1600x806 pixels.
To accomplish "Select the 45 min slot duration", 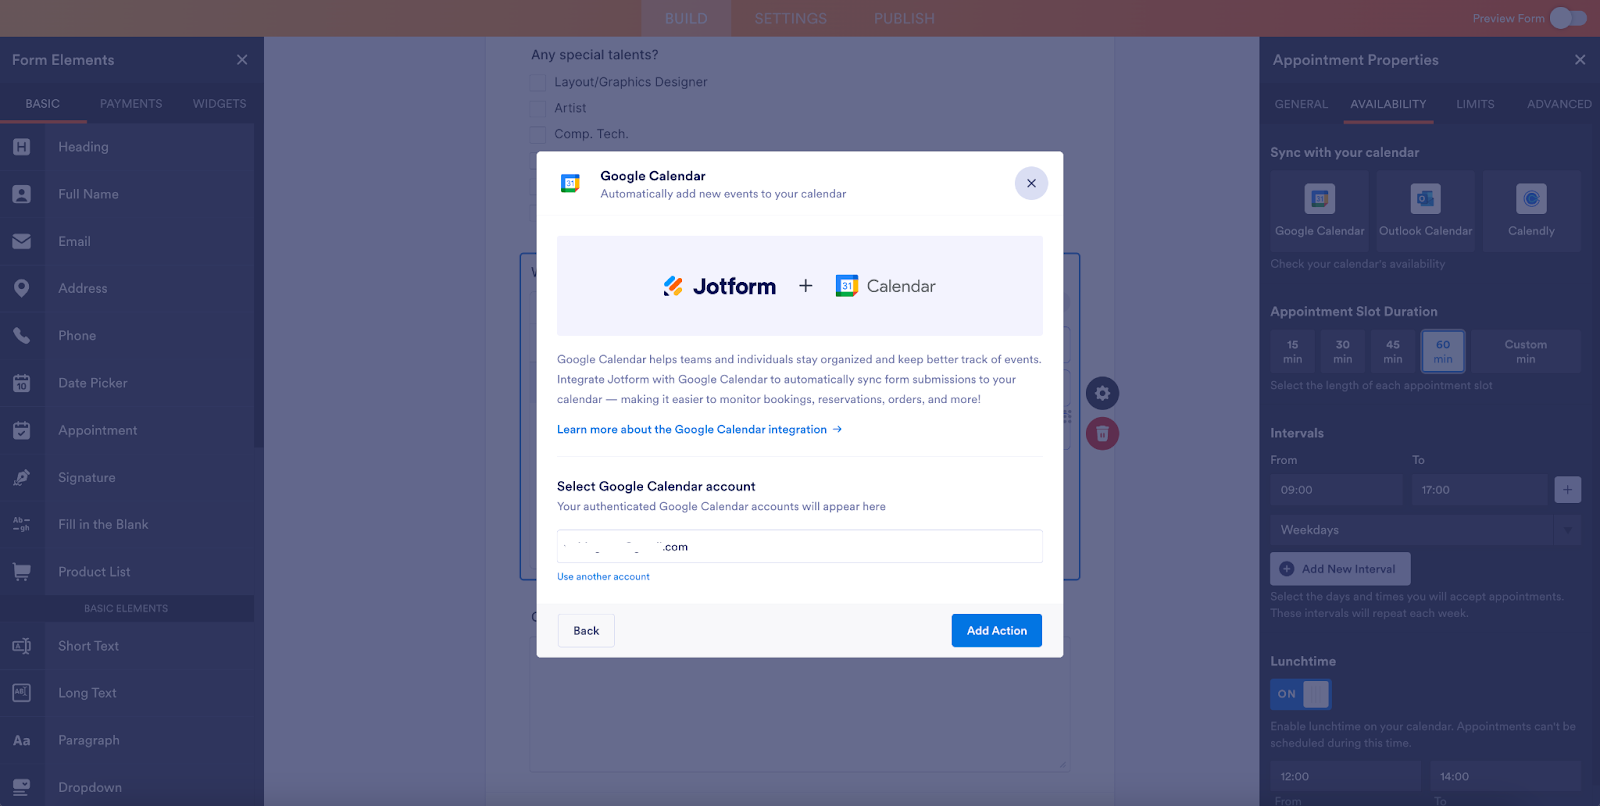I will (x=1393, y=351).
